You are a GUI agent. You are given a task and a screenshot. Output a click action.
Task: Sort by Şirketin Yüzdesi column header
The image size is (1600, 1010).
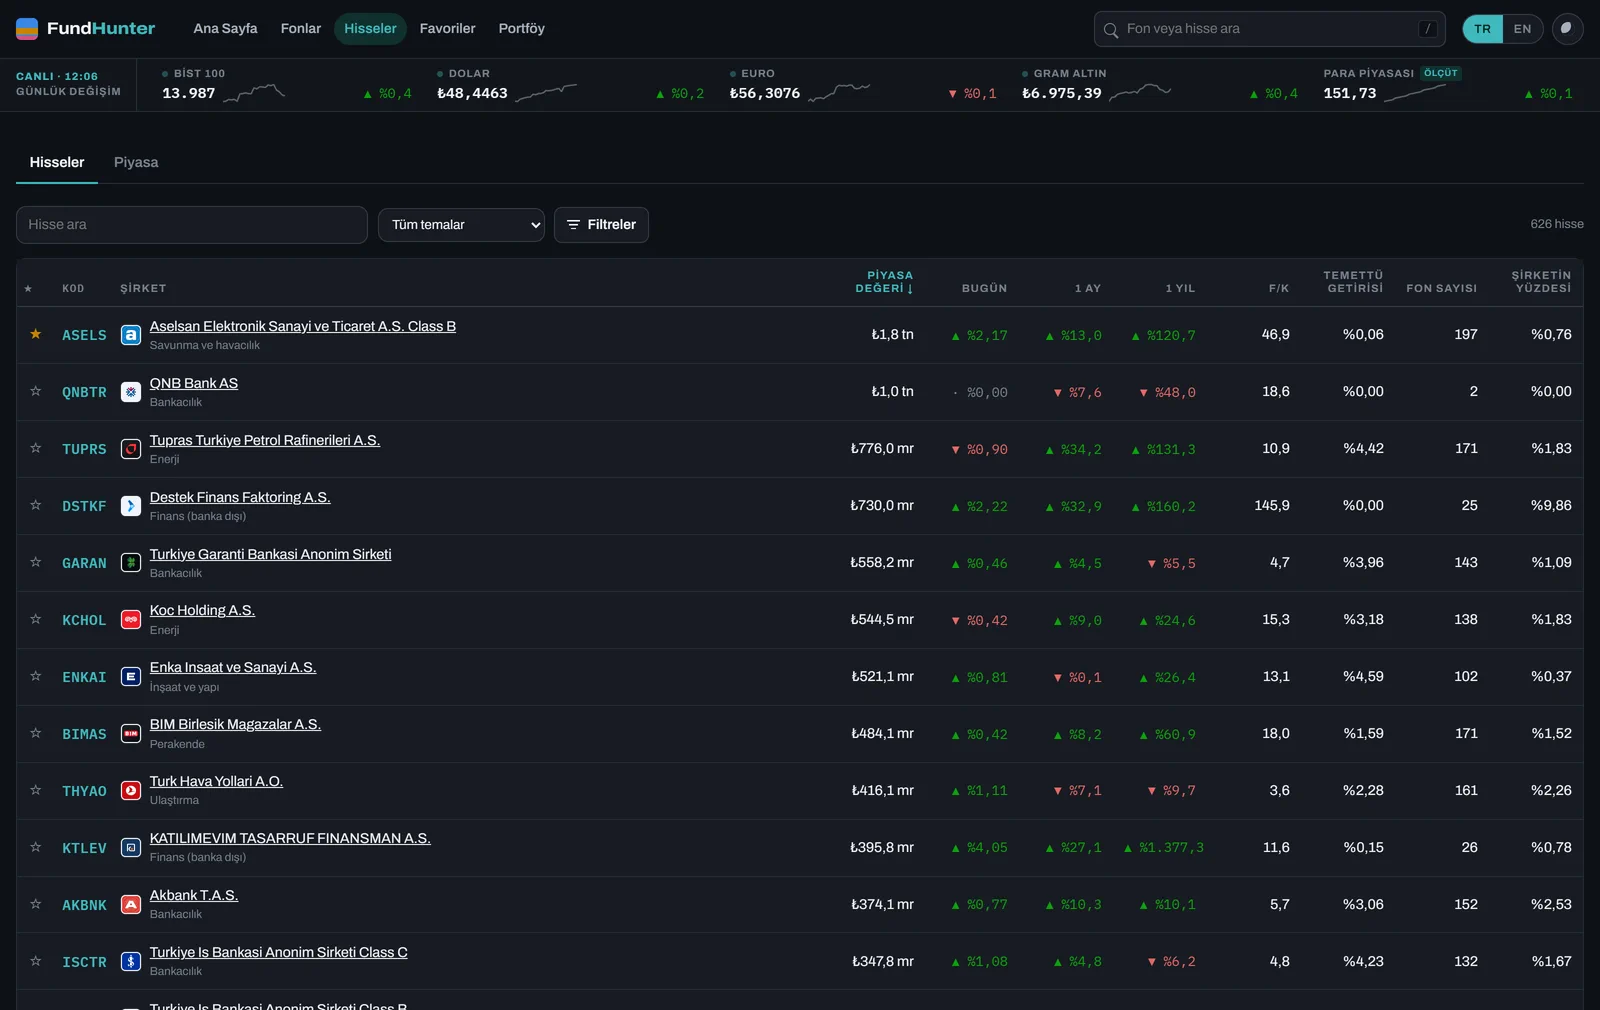tap(1541, 282)
